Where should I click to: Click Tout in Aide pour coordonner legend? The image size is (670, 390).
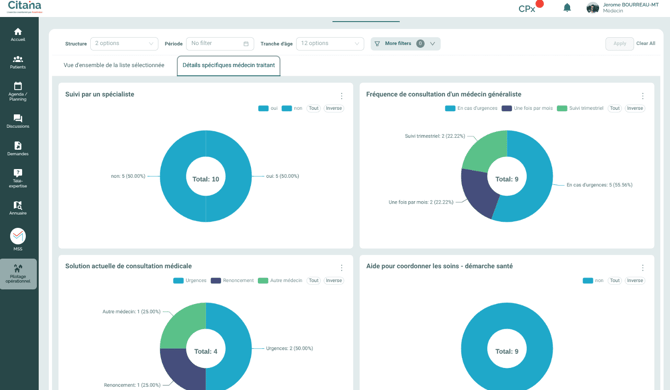point(614,281)
